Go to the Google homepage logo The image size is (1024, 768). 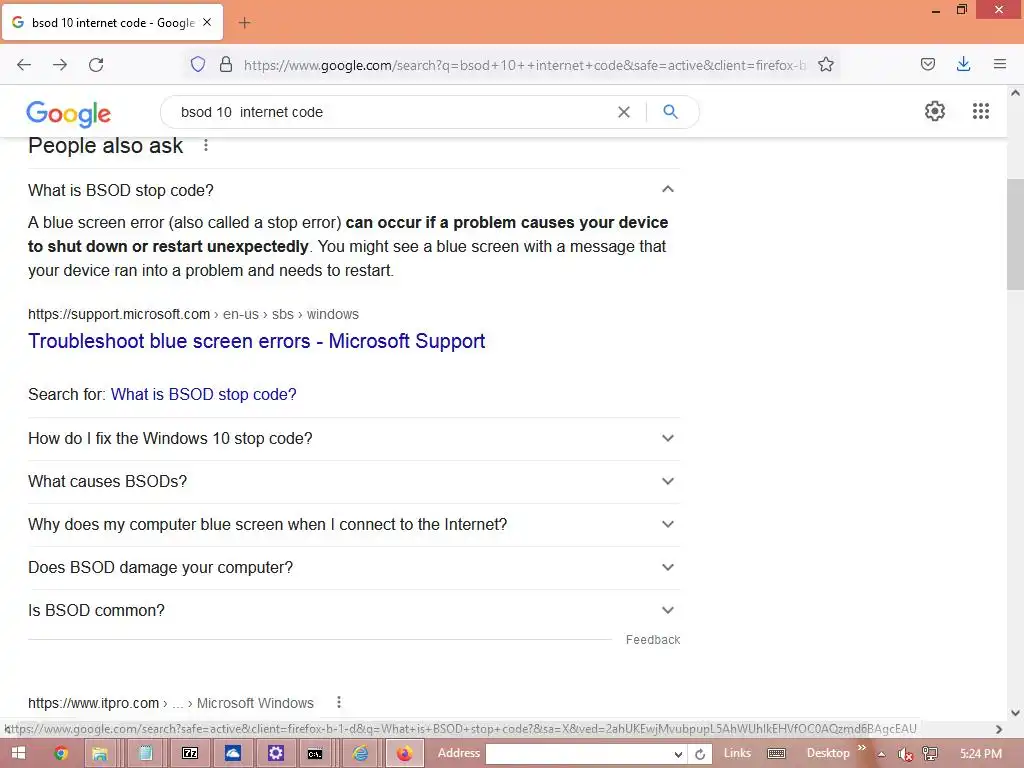coord(69,114)
